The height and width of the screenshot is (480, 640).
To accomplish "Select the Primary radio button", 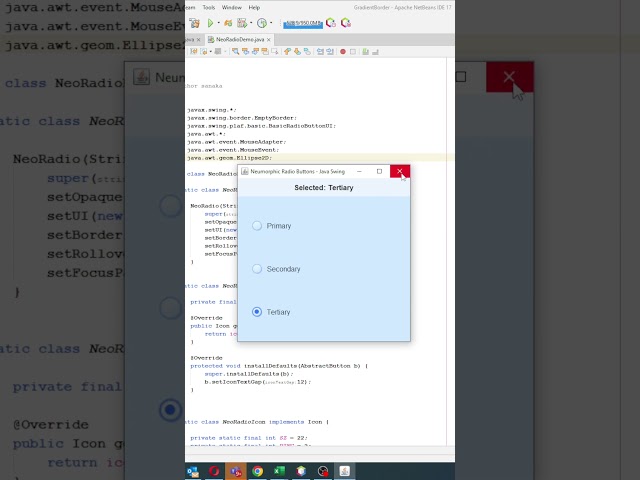I will (257, 226).
